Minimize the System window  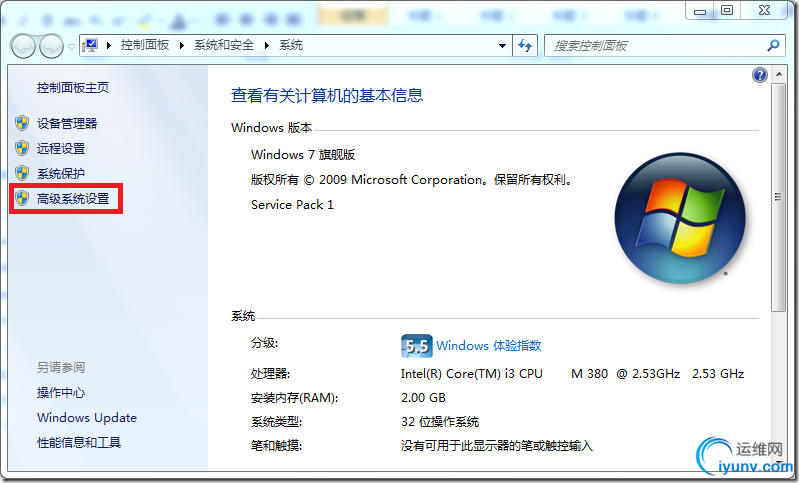(700, 10)
